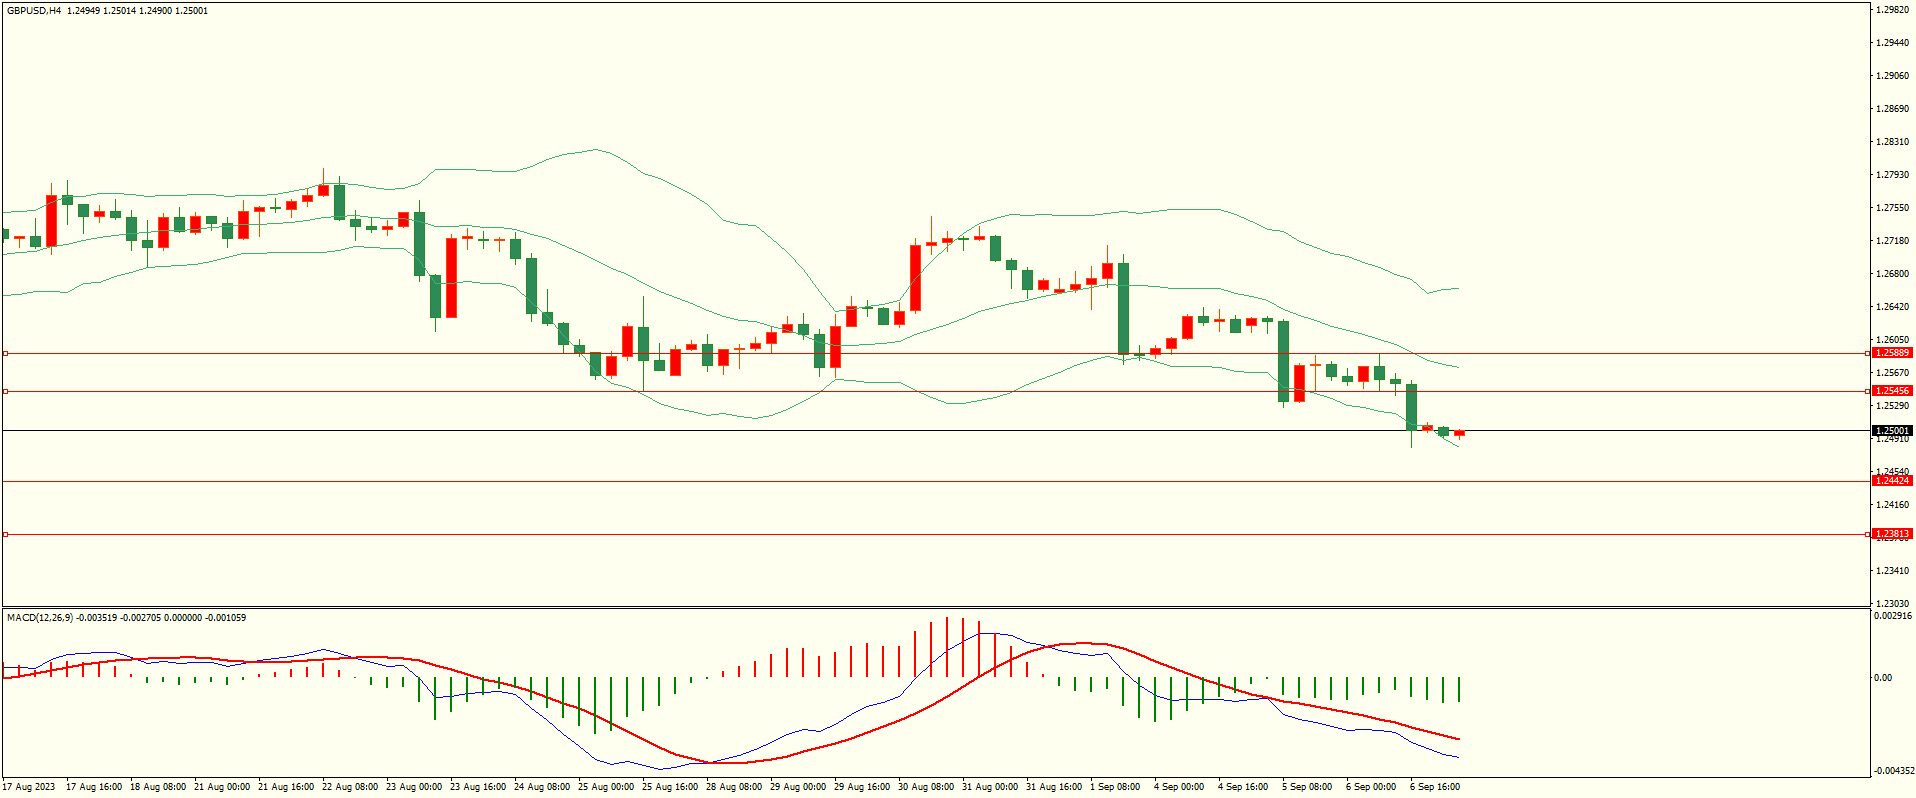This screenshot has width=1916, height=798.
Task: Click the 1.24160 price axis label
Action: click(x=1893, y=504)
